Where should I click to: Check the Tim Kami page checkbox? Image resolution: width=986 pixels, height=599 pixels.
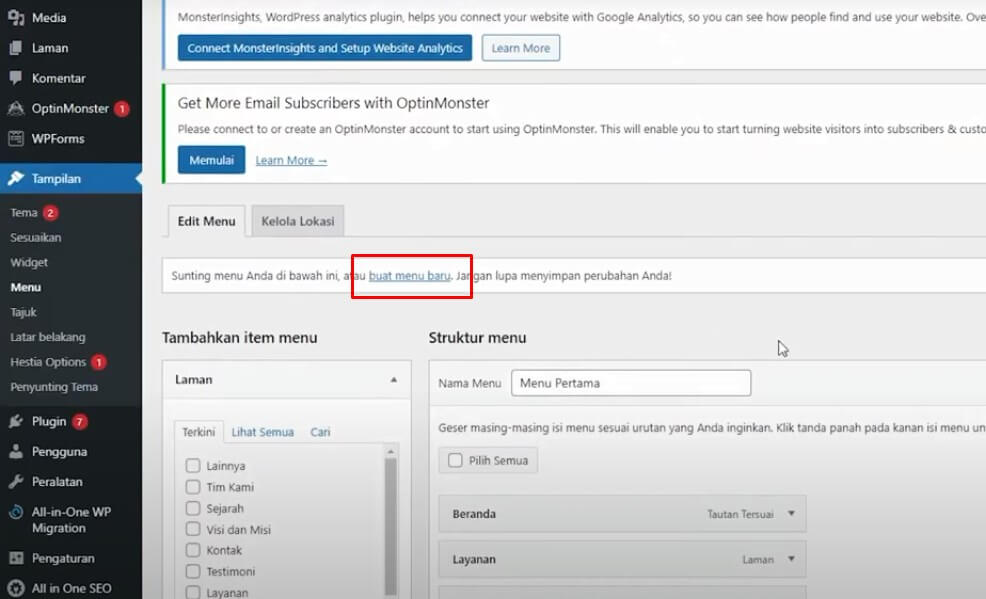193,487
